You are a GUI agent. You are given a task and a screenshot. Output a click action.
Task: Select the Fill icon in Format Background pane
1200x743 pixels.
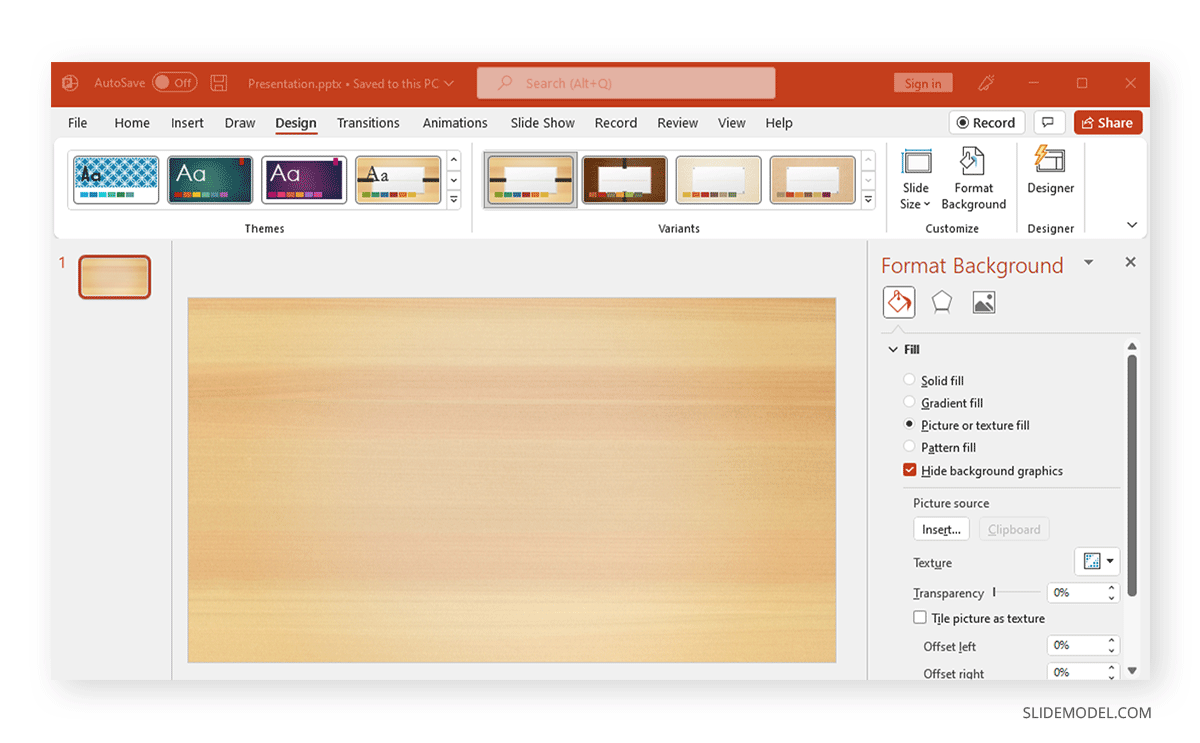(x=898, y=301)
